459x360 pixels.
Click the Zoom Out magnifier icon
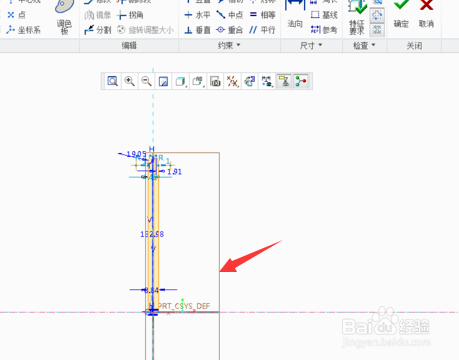pos(146,81)
